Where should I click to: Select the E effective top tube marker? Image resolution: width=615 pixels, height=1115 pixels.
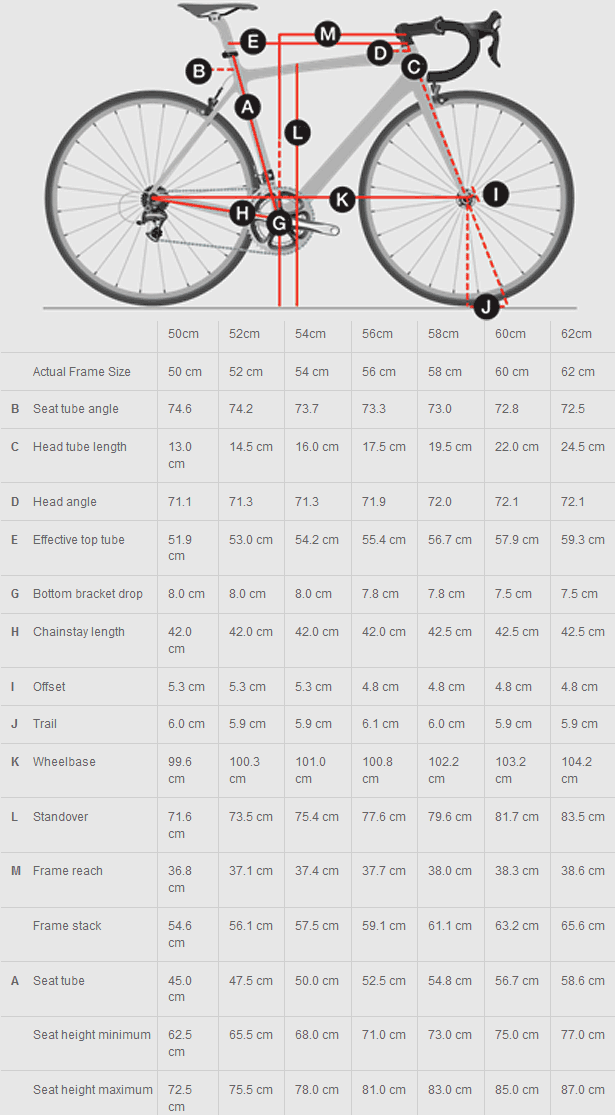point(252,42)
